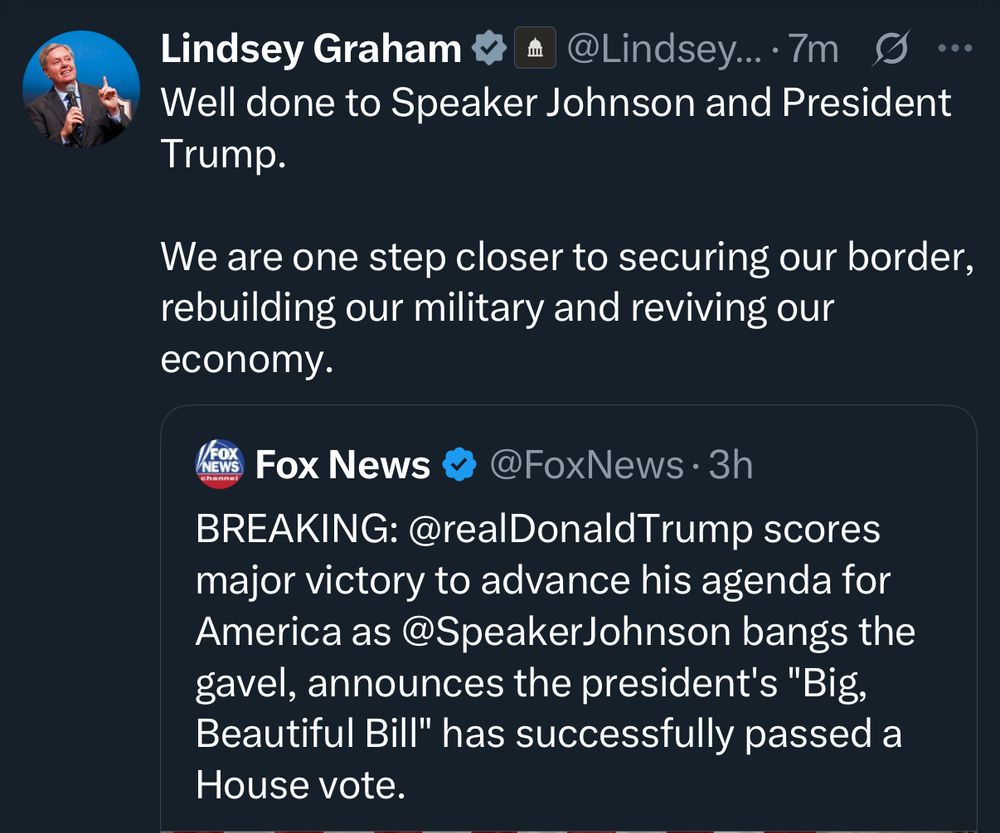Viewport: 1000px width, 833px height.
Task: Select the government building affiliation badge
Action: pyautogui.click(x=534, y=45)
